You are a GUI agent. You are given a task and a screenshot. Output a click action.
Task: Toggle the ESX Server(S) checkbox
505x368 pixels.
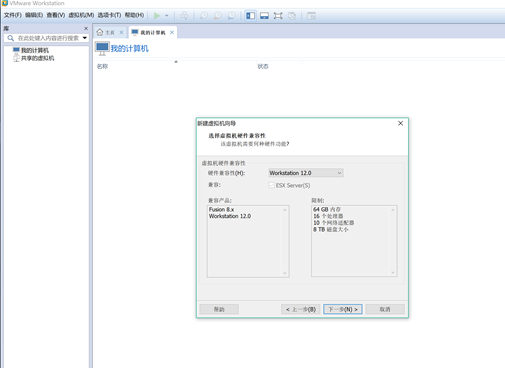(271, 185)
